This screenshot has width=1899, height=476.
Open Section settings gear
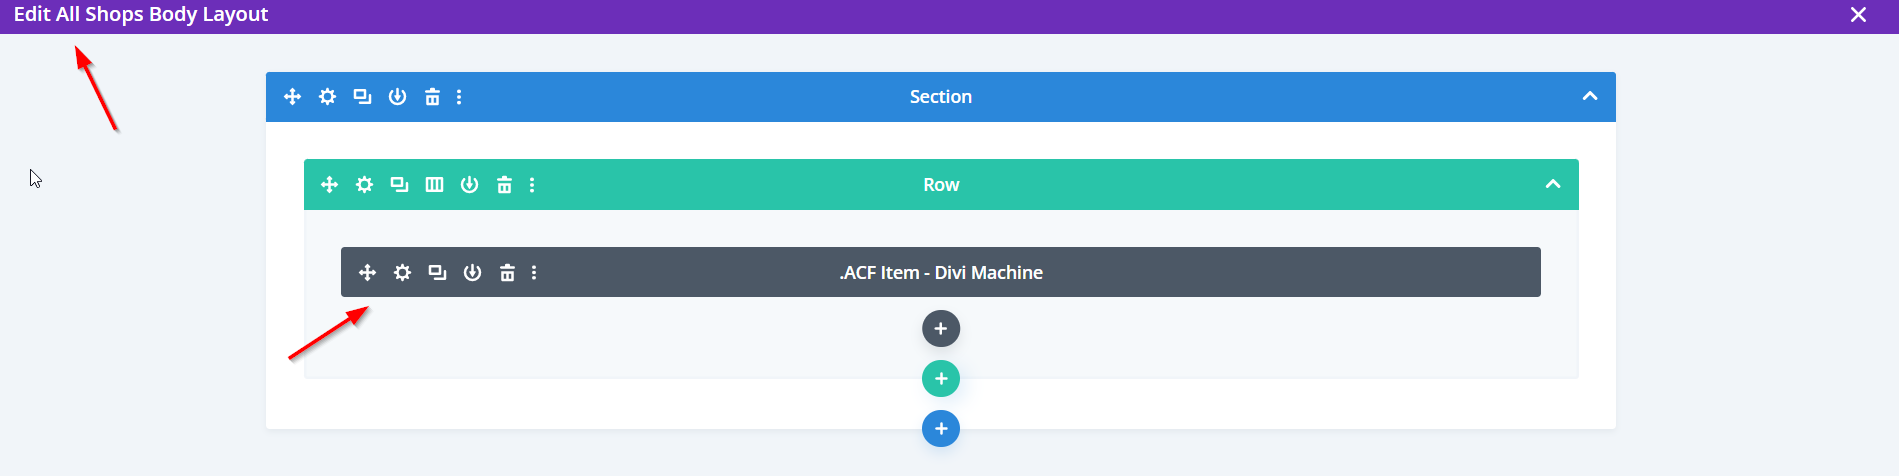pos(327,97)
